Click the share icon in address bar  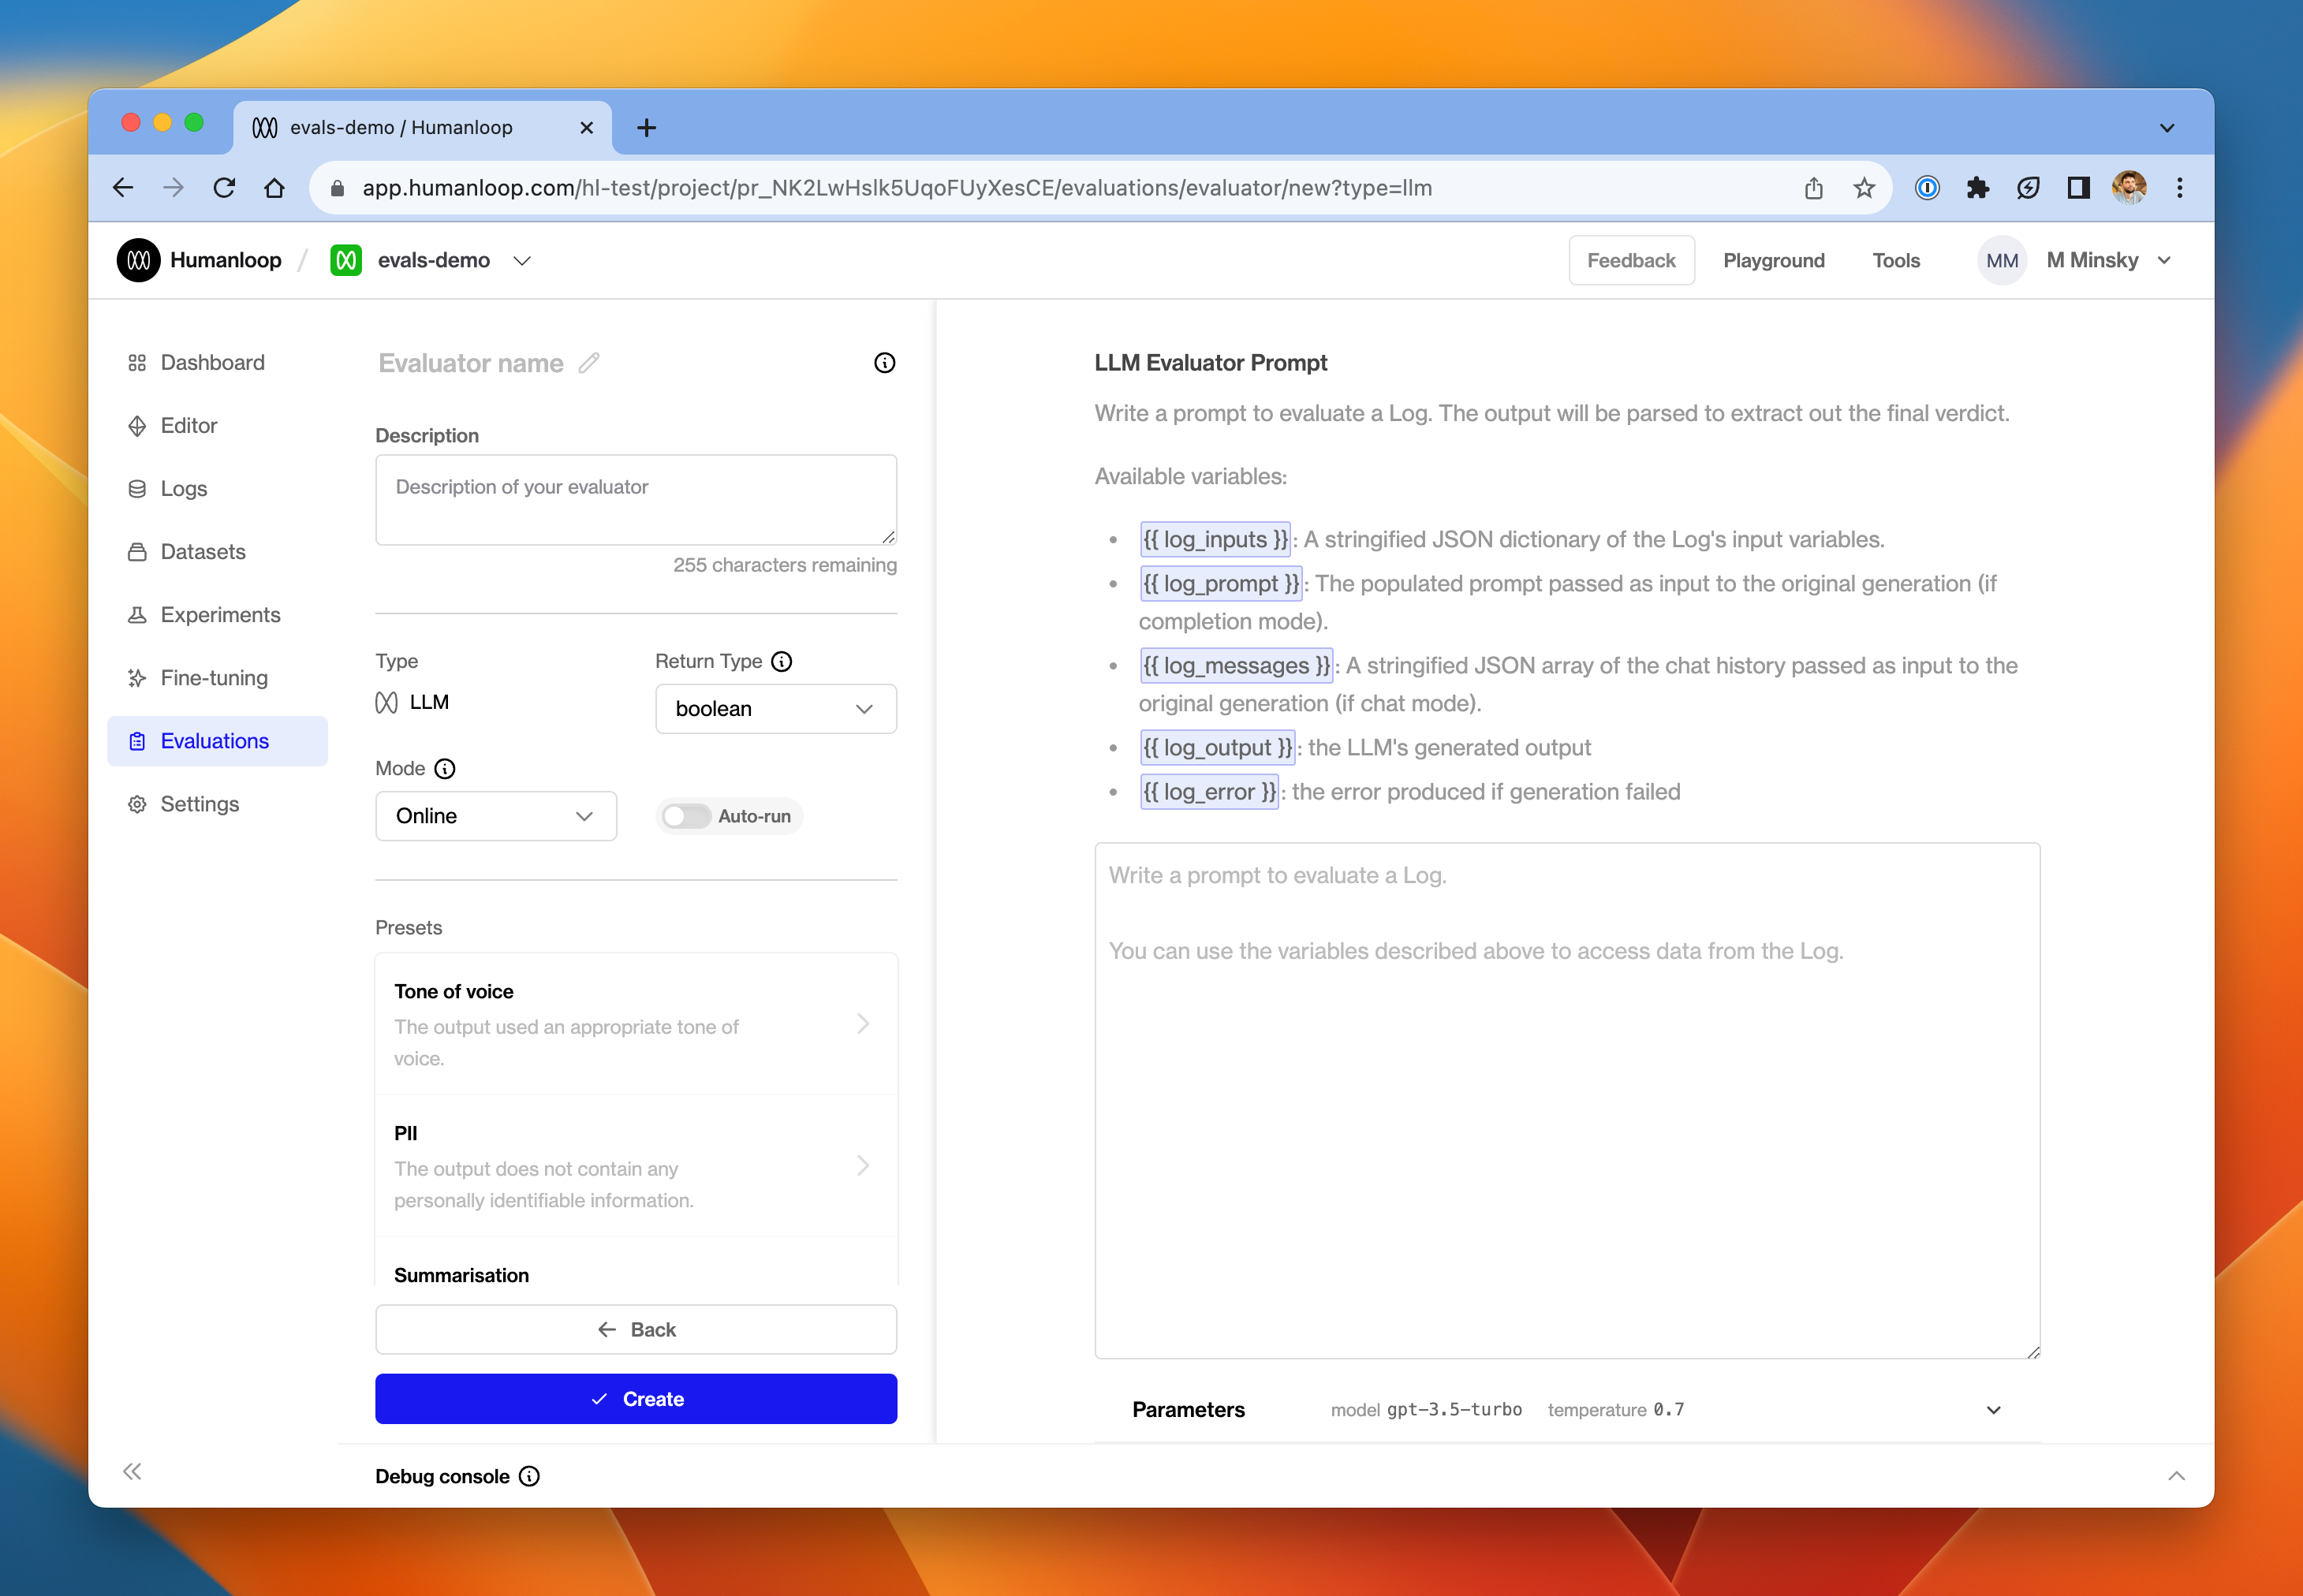coord(1814,188)
